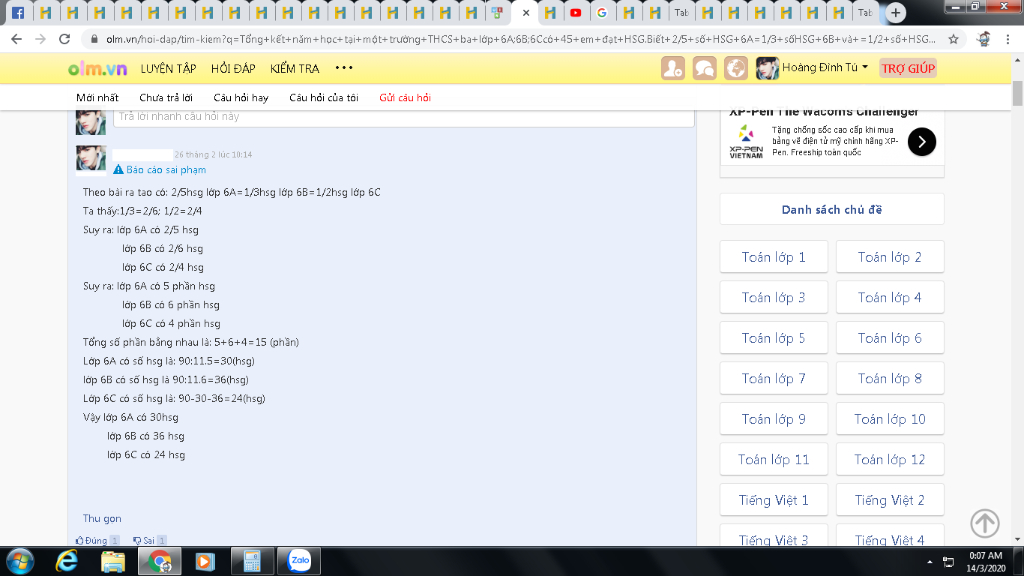Click the browser back arrow
1024x576 pixels.
point(16,39)
